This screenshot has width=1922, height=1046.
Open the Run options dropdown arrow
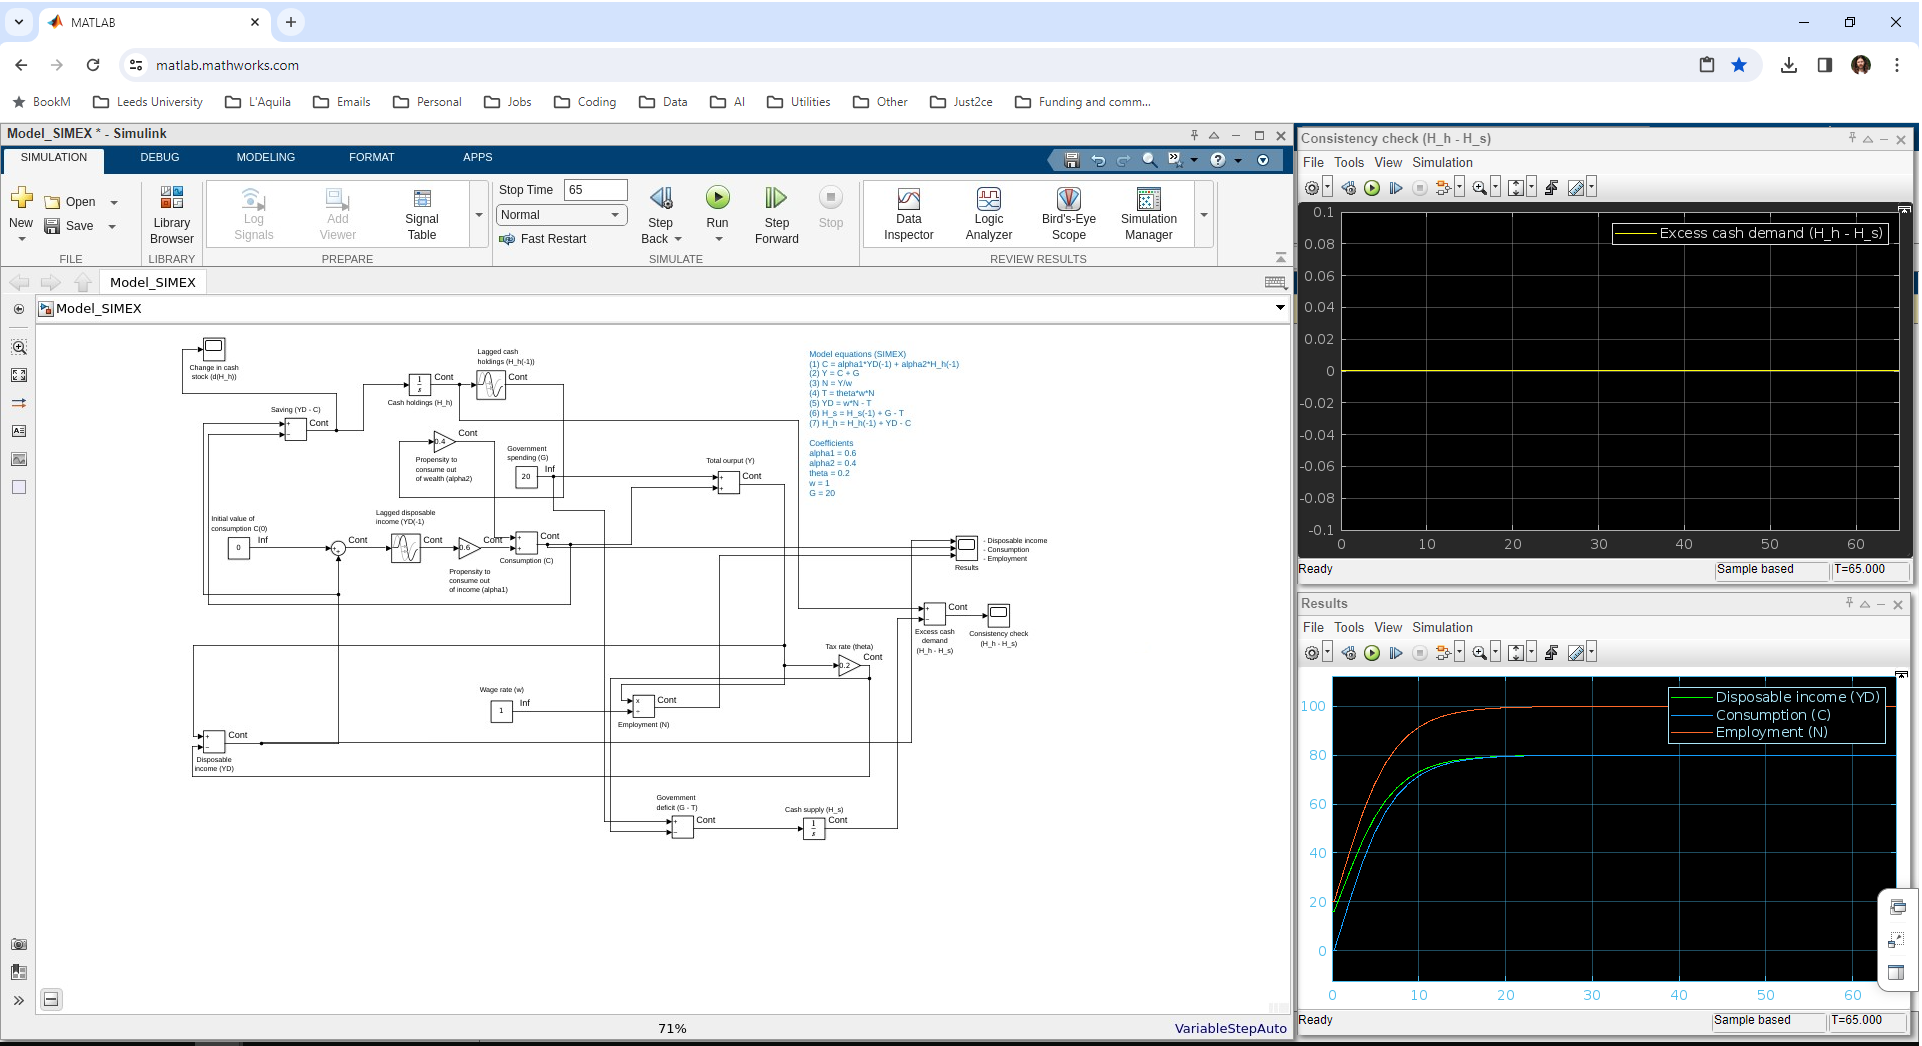click(718, 239)
